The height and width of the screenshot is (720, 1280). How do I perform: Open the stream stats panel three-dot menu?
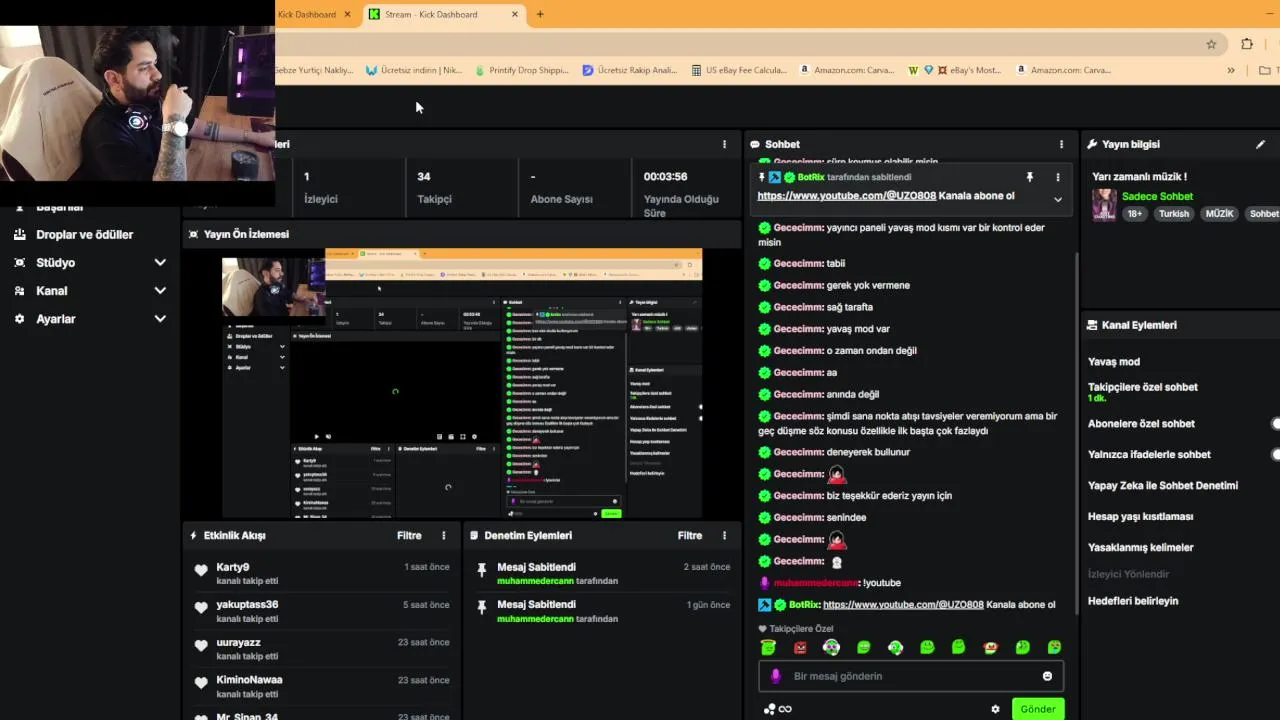coord(725,144)
